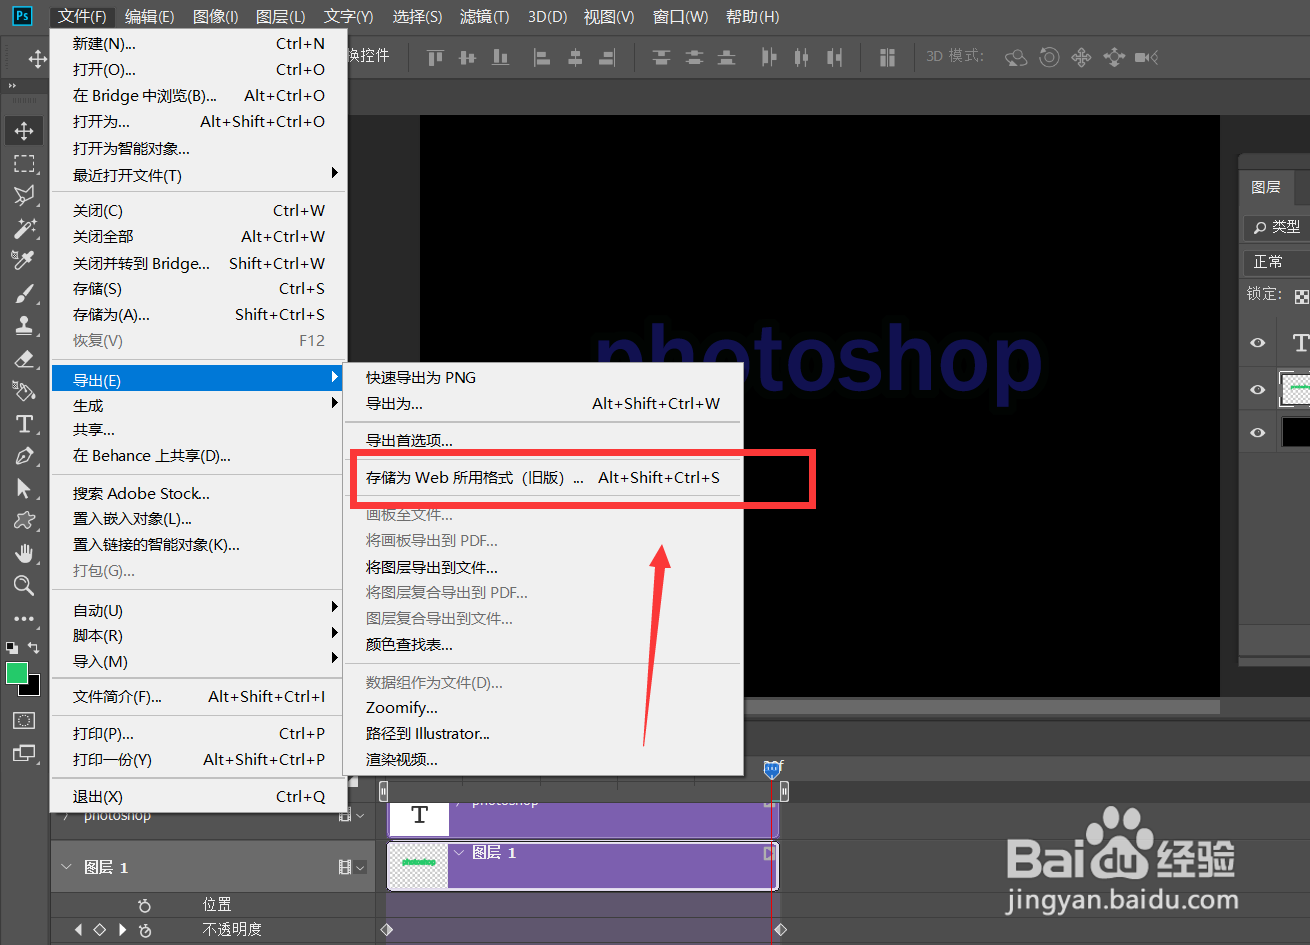Click the Auto-Align Layers icon
1310x945 pixels.
pos(887,58)
